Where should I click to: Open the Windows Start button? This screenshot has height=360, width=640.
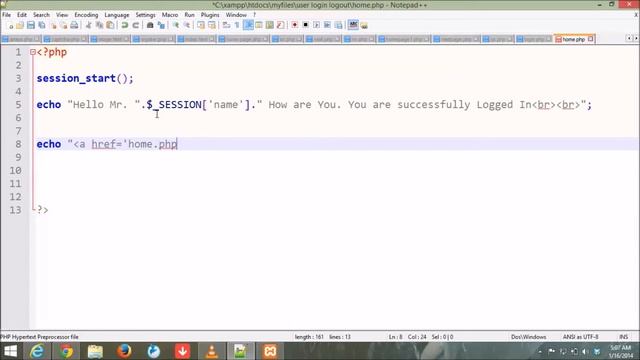(10, 351)
